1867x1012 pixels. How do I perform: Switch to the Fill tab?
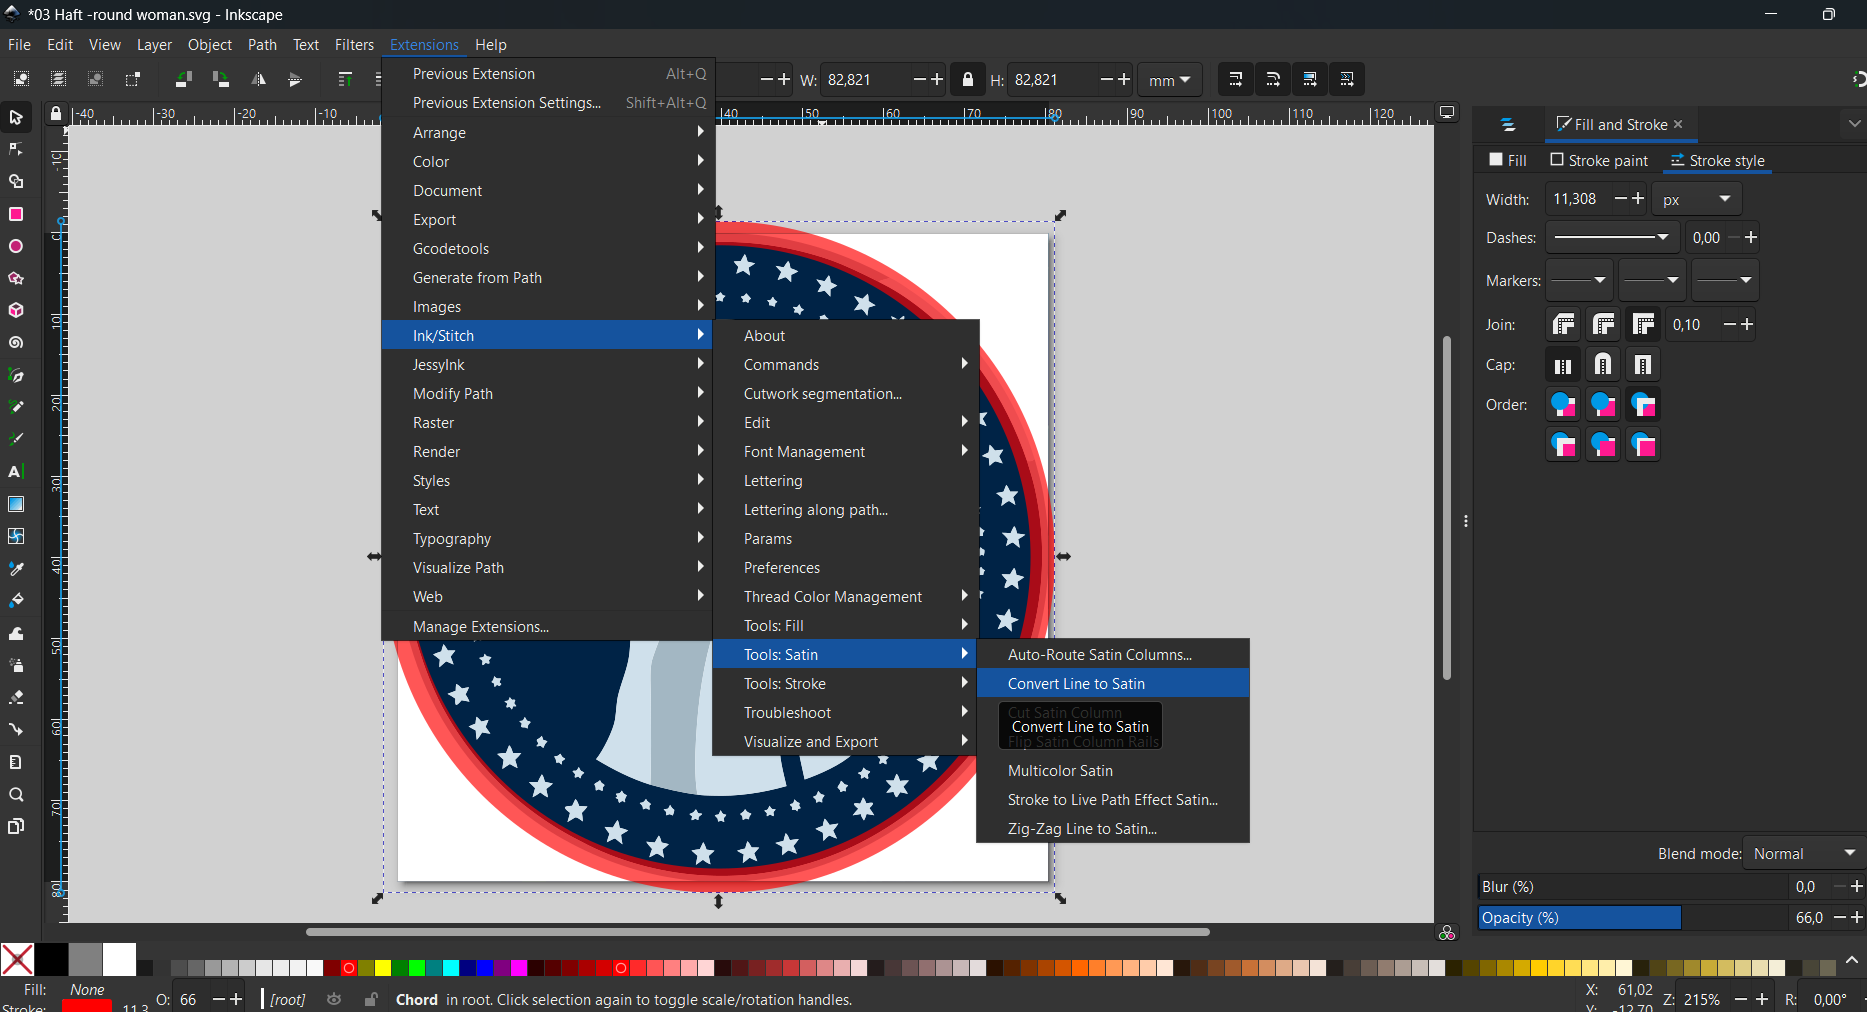point(1508,160)
